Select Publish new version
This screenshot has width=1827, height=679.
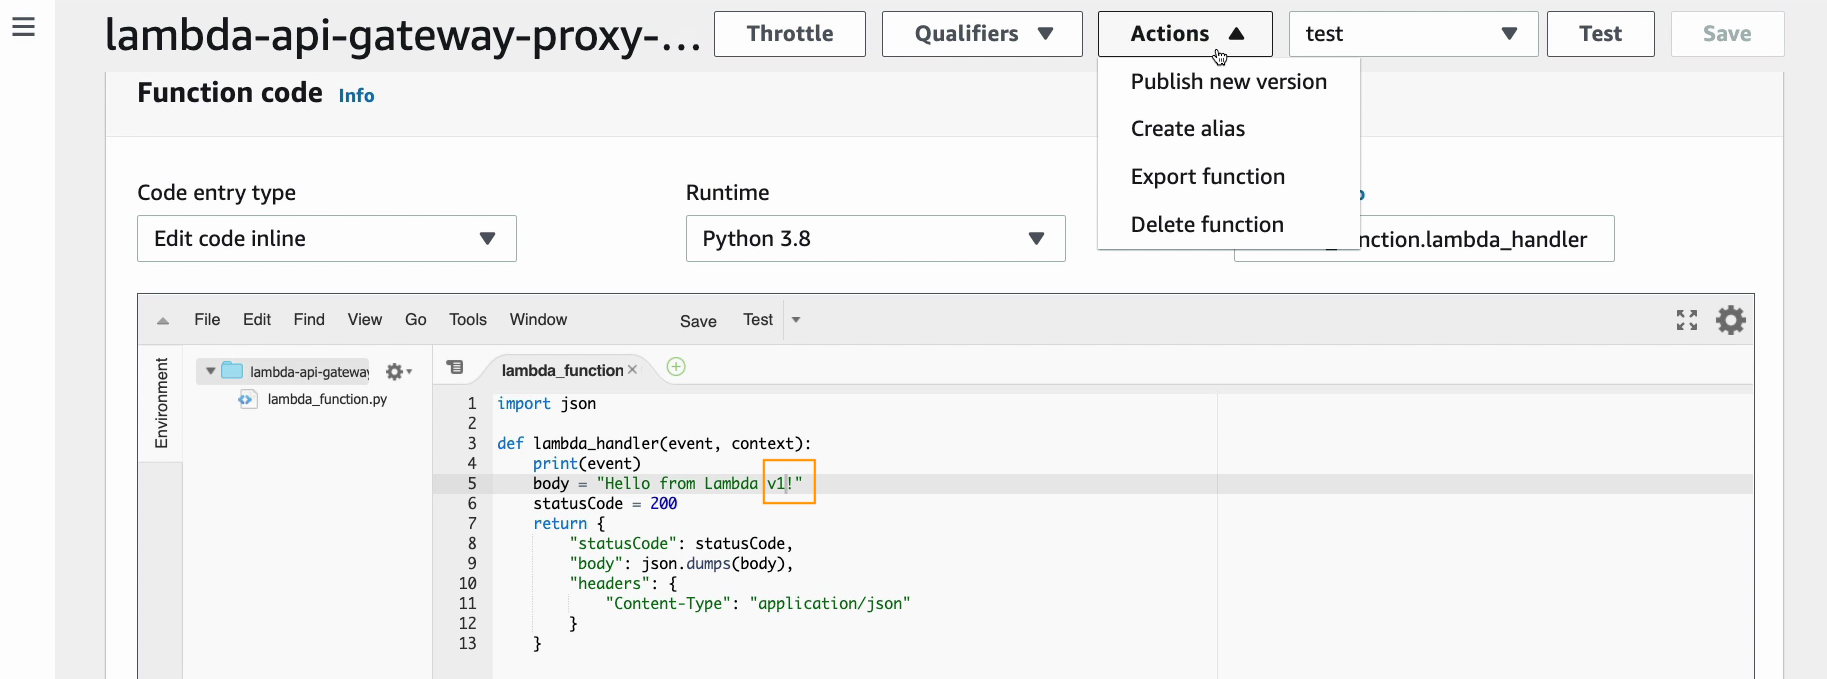[1229, 82]
